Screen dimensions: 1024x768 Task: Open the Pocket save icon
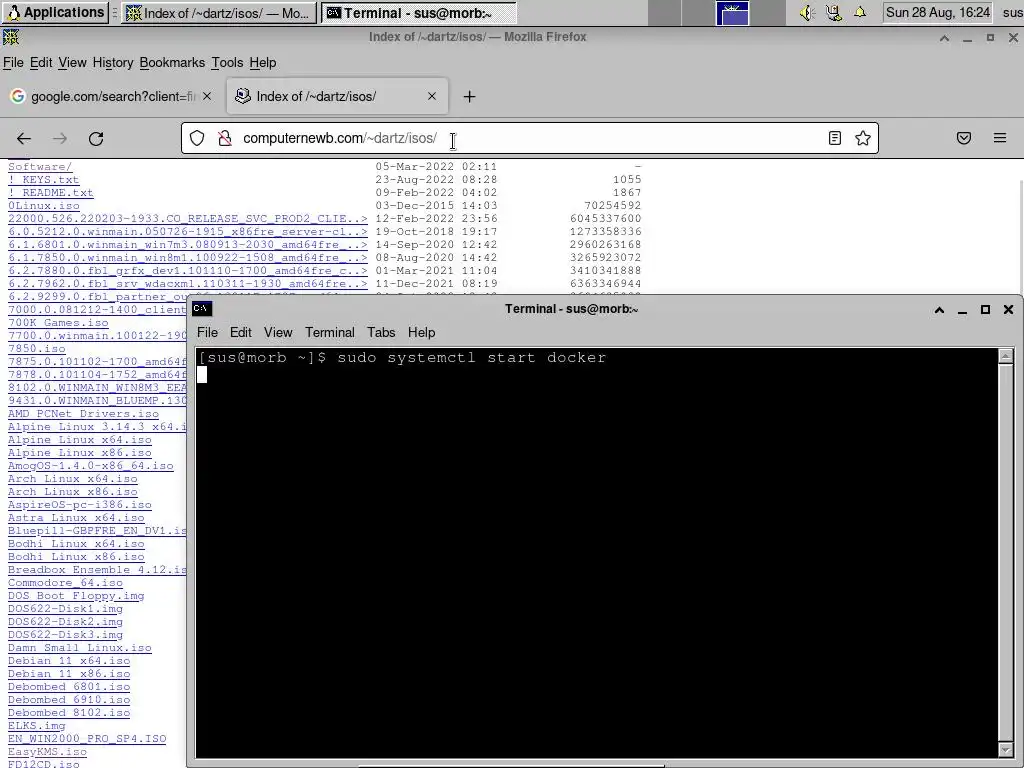[x=964, y=138]
